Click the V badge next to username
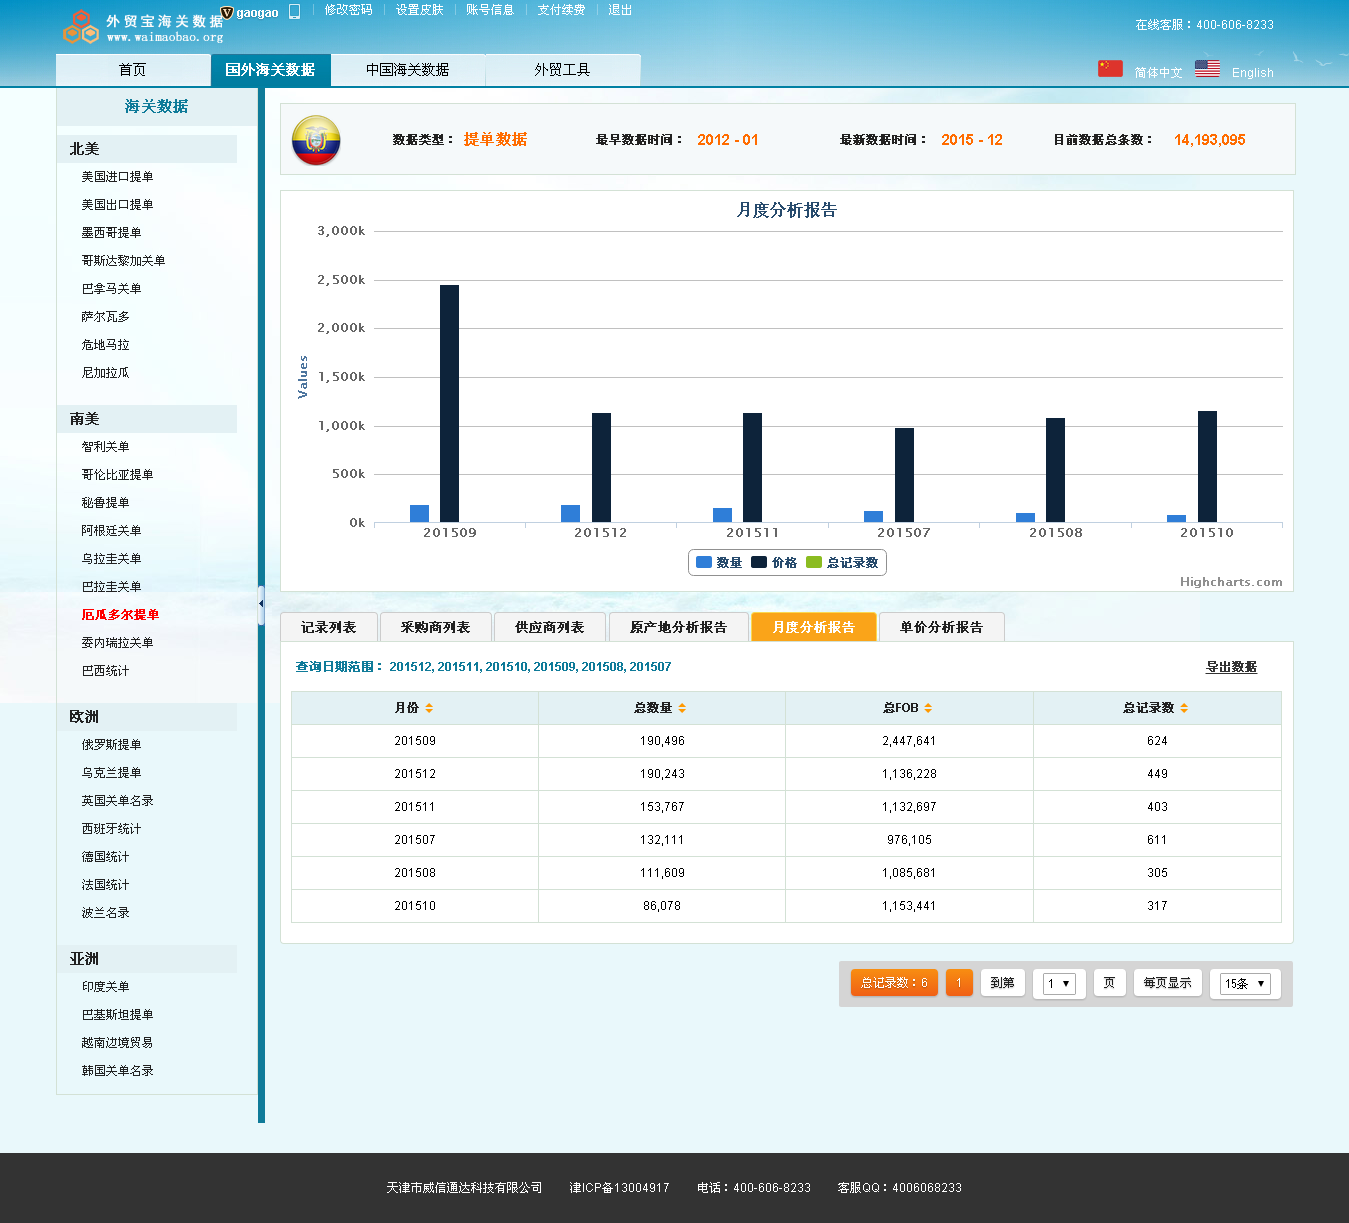Image resolution: width=1349 pixels, height=1223 pixels. tap(227, 12)
